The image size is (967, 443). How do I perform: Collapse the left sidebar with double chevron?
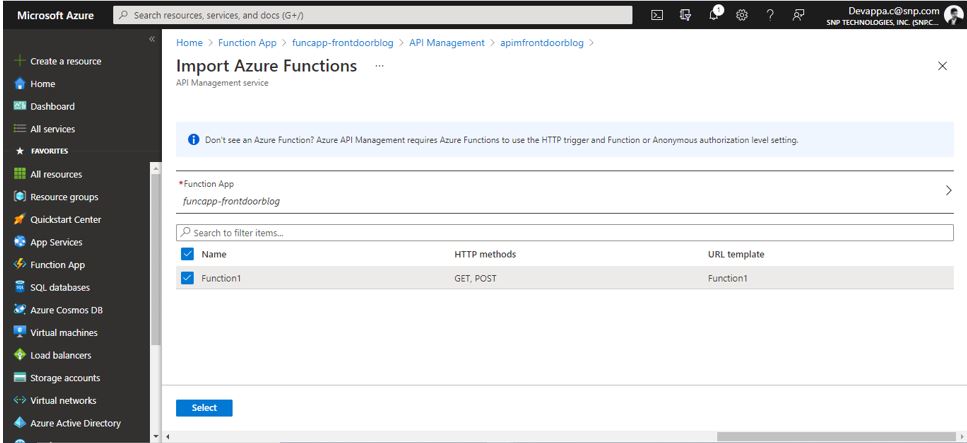click(x=152, y=39)
